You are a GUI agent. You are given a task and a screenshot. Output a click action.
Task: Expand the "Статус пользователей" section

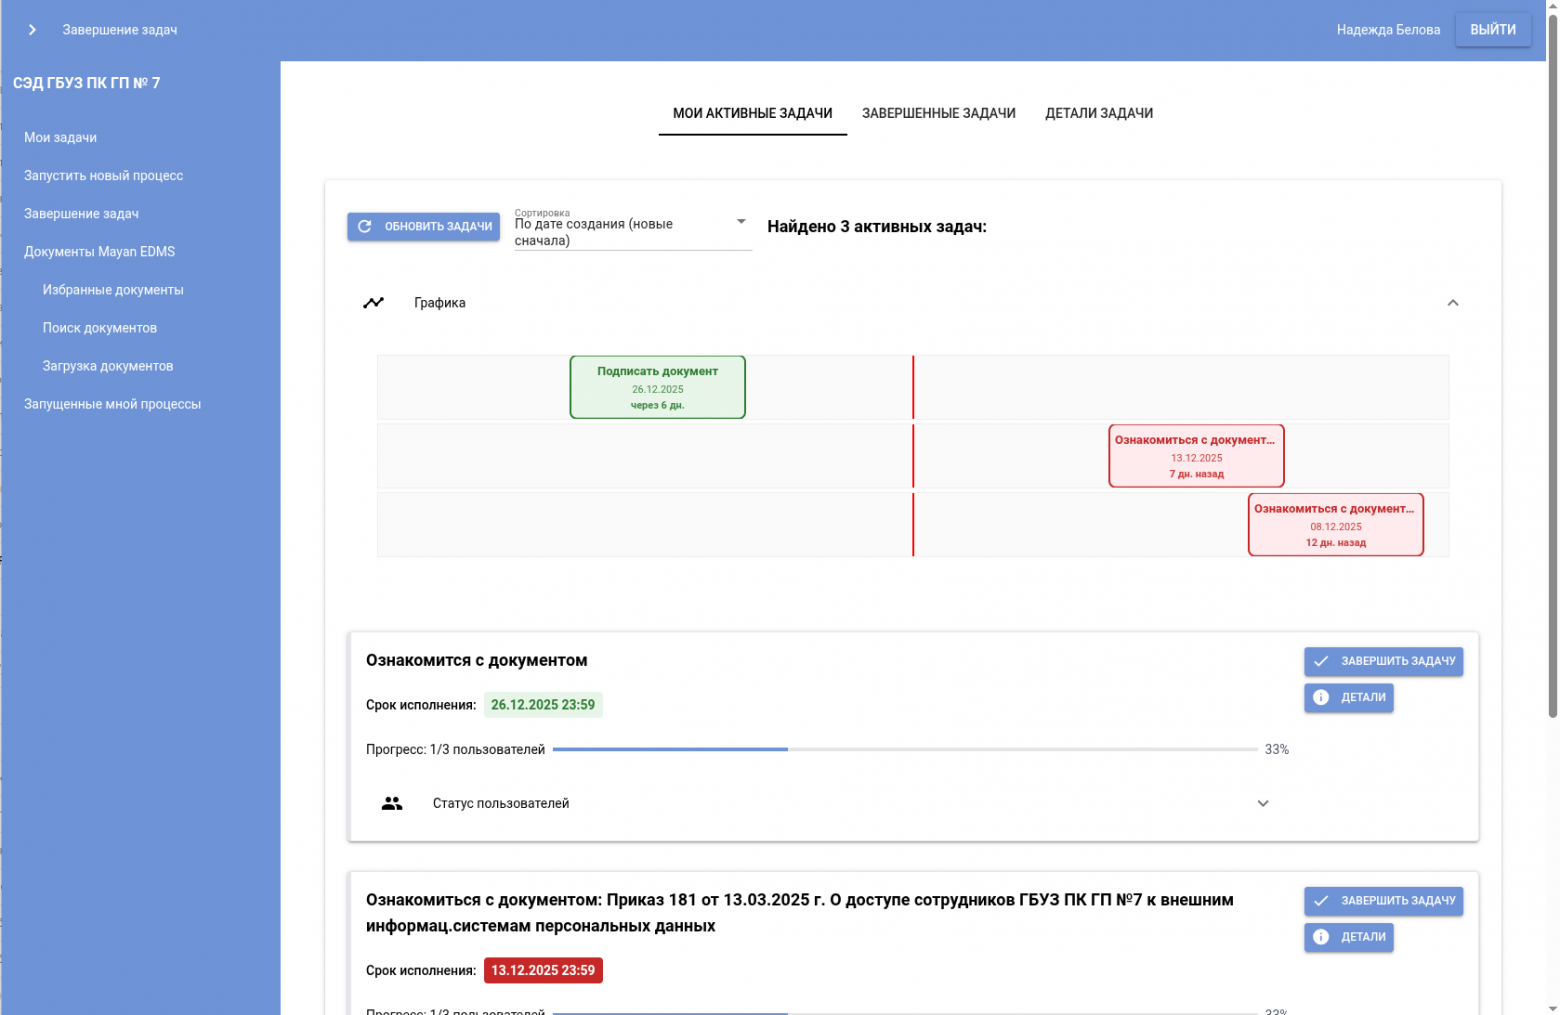click(x=1263, y=803)
